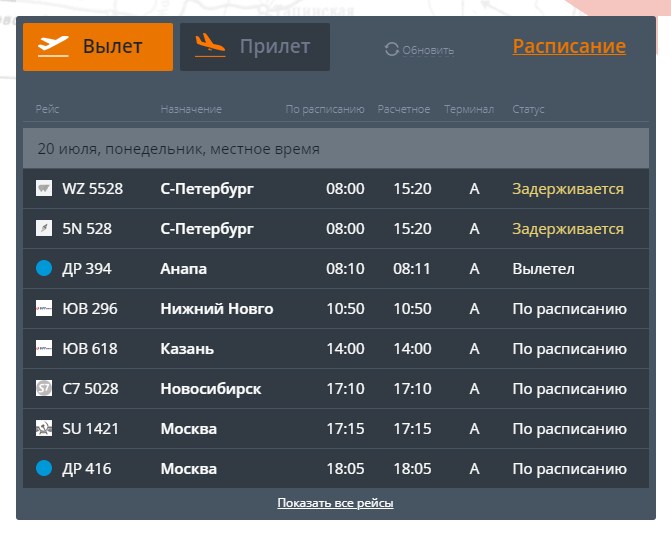Click the airline logo for flight ЮВ 296
Viewport: 671px width, 535px height.
[x=44, y=308]
